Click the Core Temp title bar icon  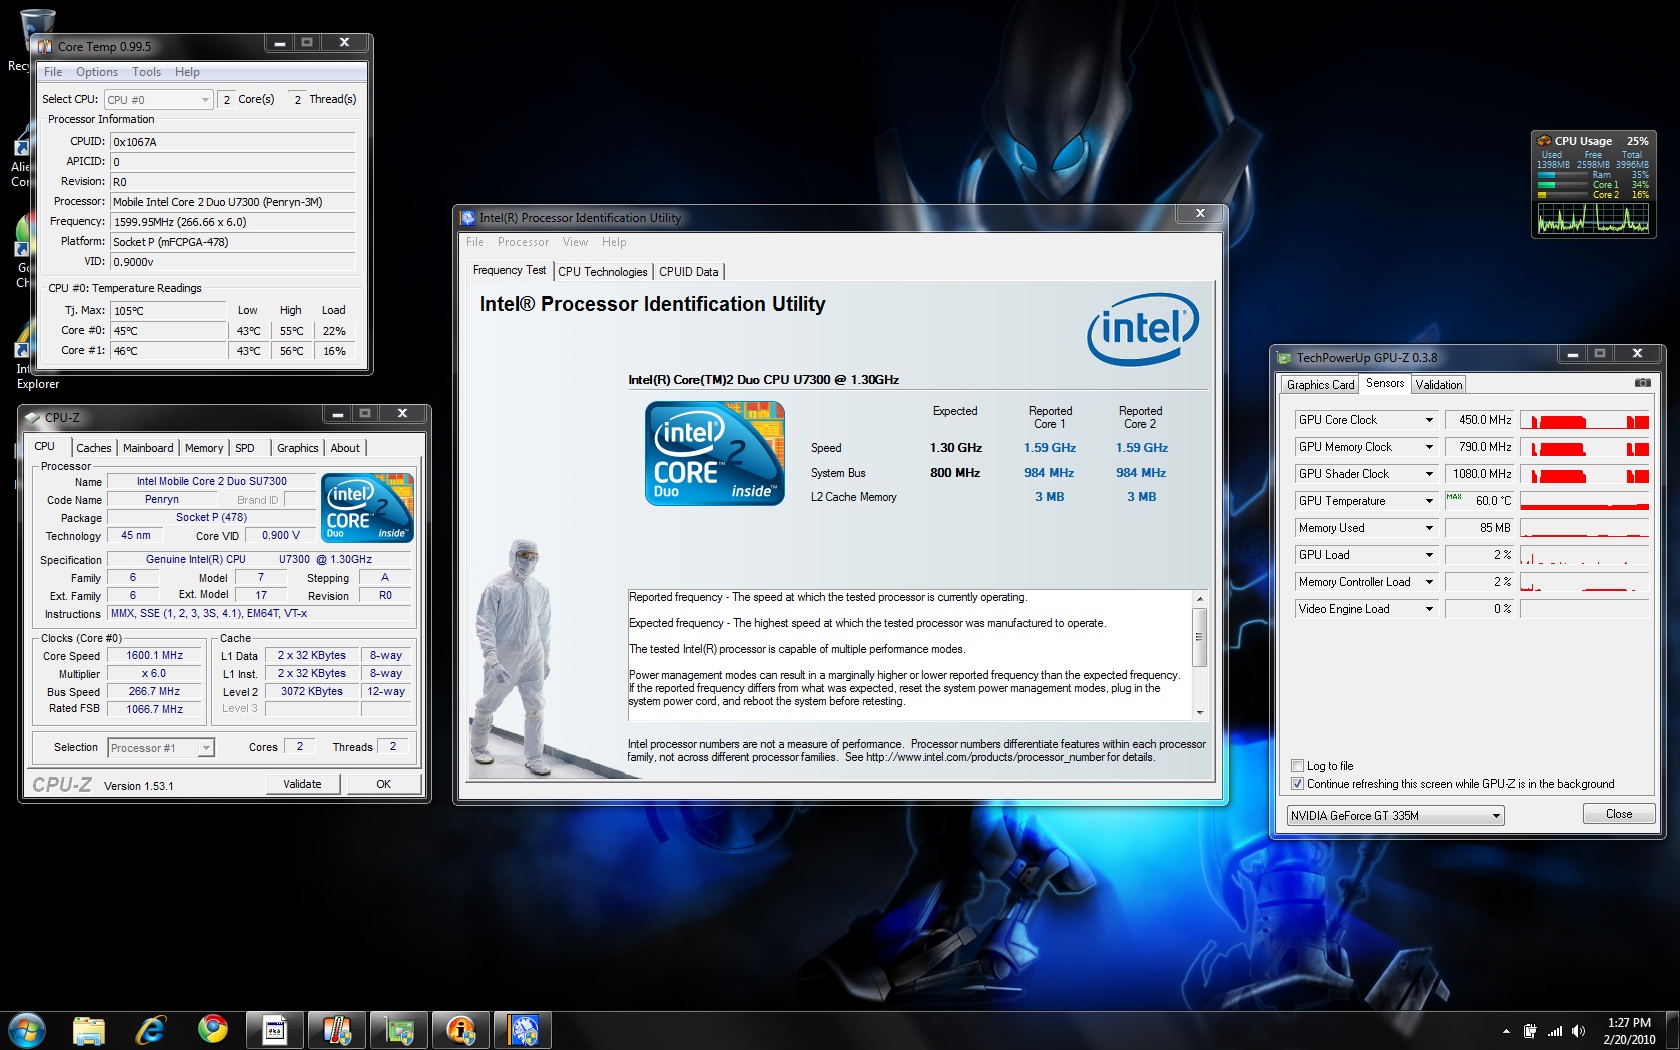(x=45, y=46)
